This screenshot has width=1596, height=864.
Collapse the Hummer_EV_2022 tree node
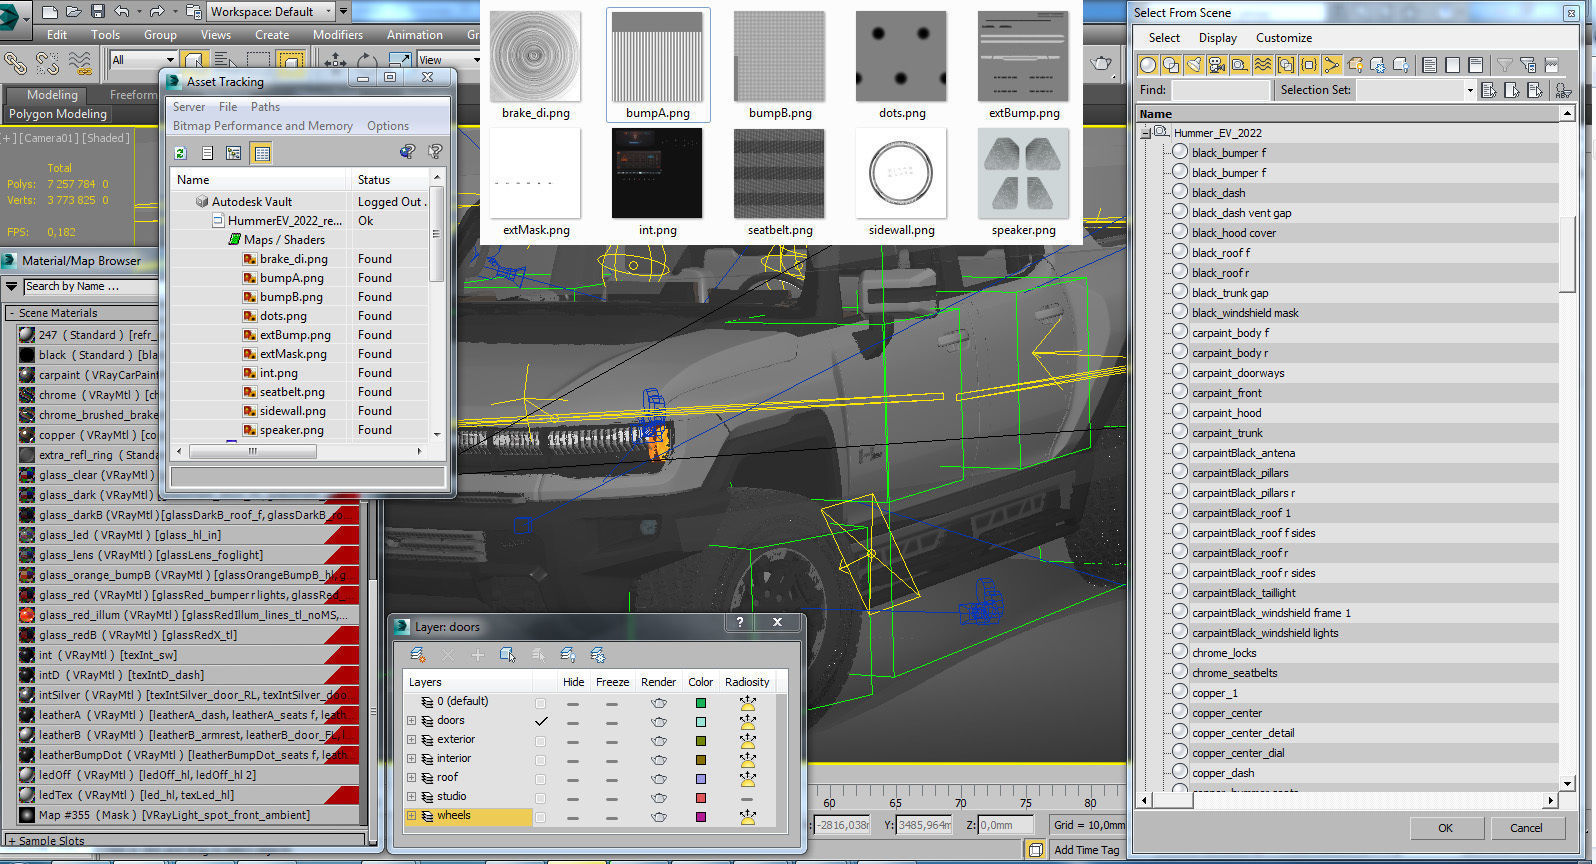(x=1147, y=132)
